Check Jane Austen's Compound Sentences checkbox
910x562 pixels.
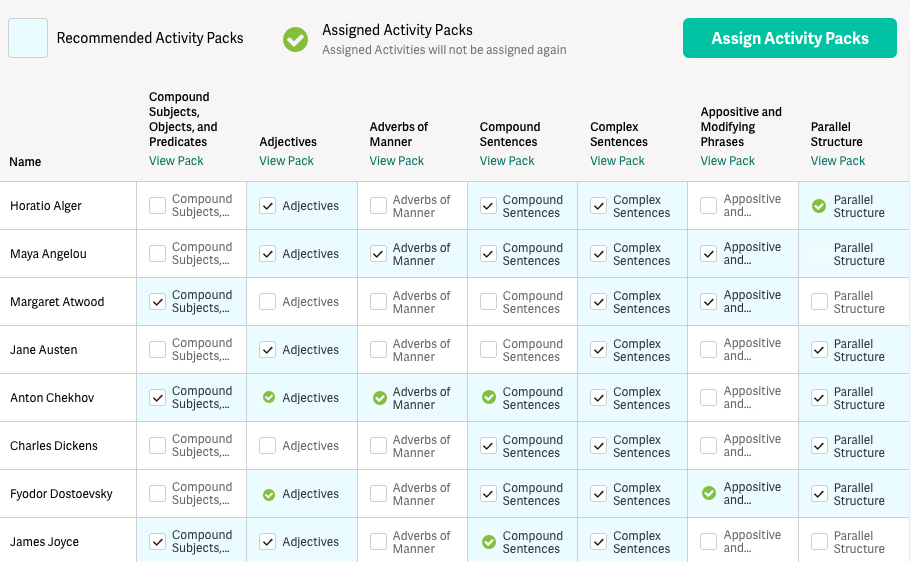click(x=489, y=350)
